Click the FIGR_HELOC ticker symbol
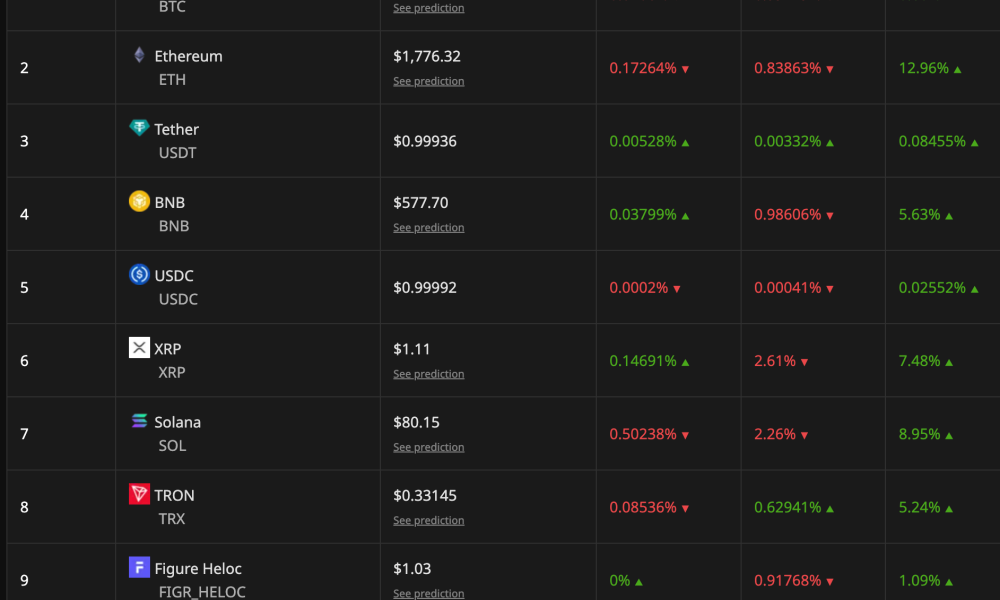 [202, 592]
